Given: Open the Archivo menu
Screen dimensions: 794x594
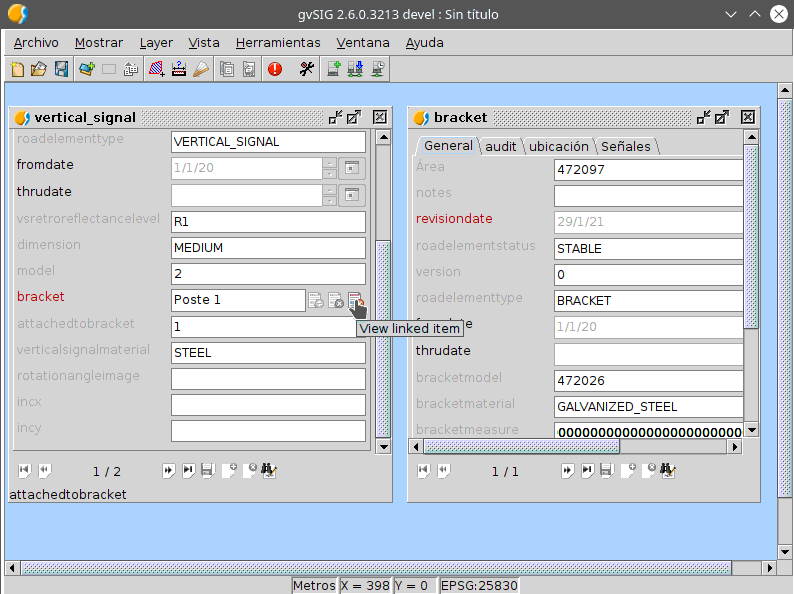Looking at the screenshot, I should click(36, 43).
